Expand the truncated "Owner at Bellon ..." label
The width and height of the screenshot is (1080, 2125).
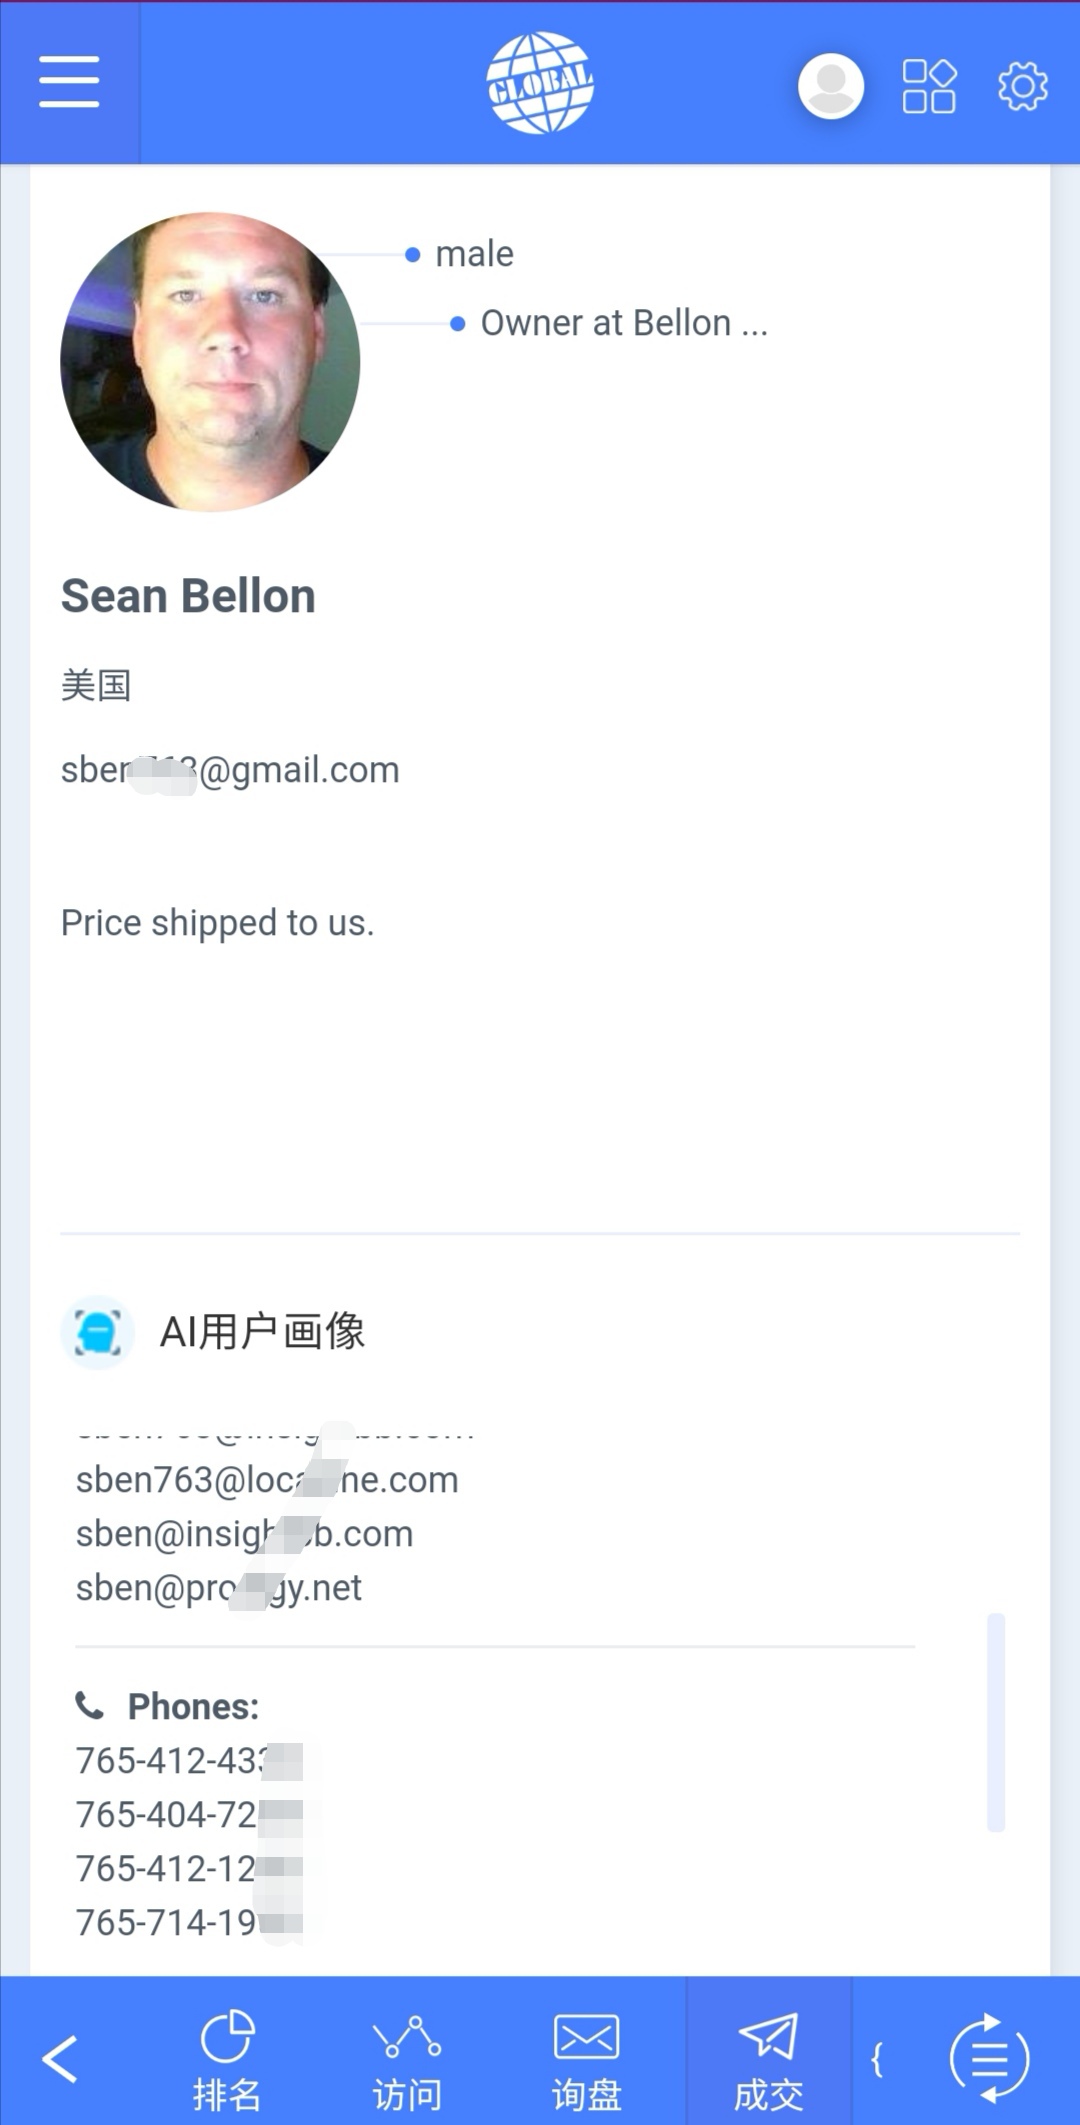[x=624, y=323]
